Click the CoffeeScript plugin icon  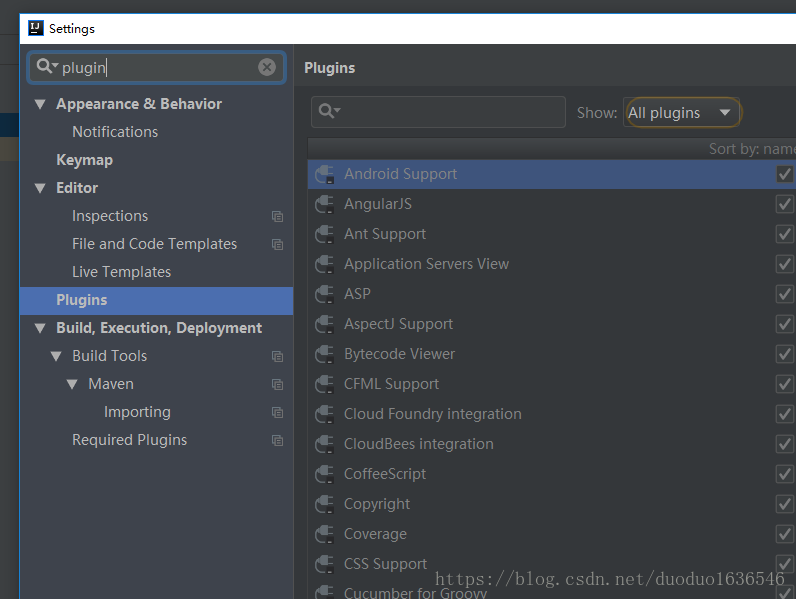[x=324, y=474]
